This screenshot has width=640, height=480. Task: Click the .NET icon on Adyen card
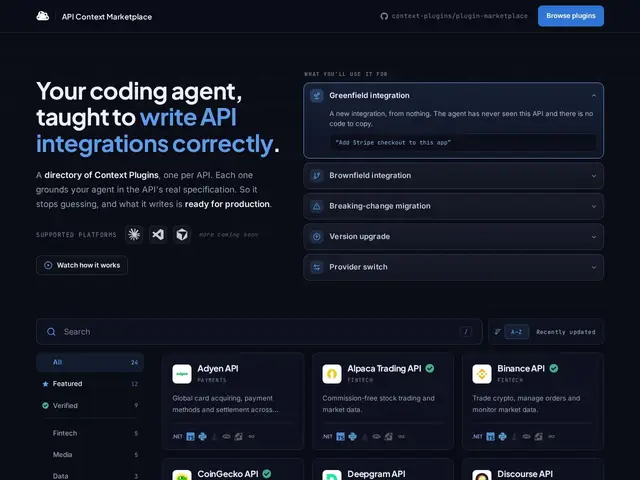pos(178,437)
